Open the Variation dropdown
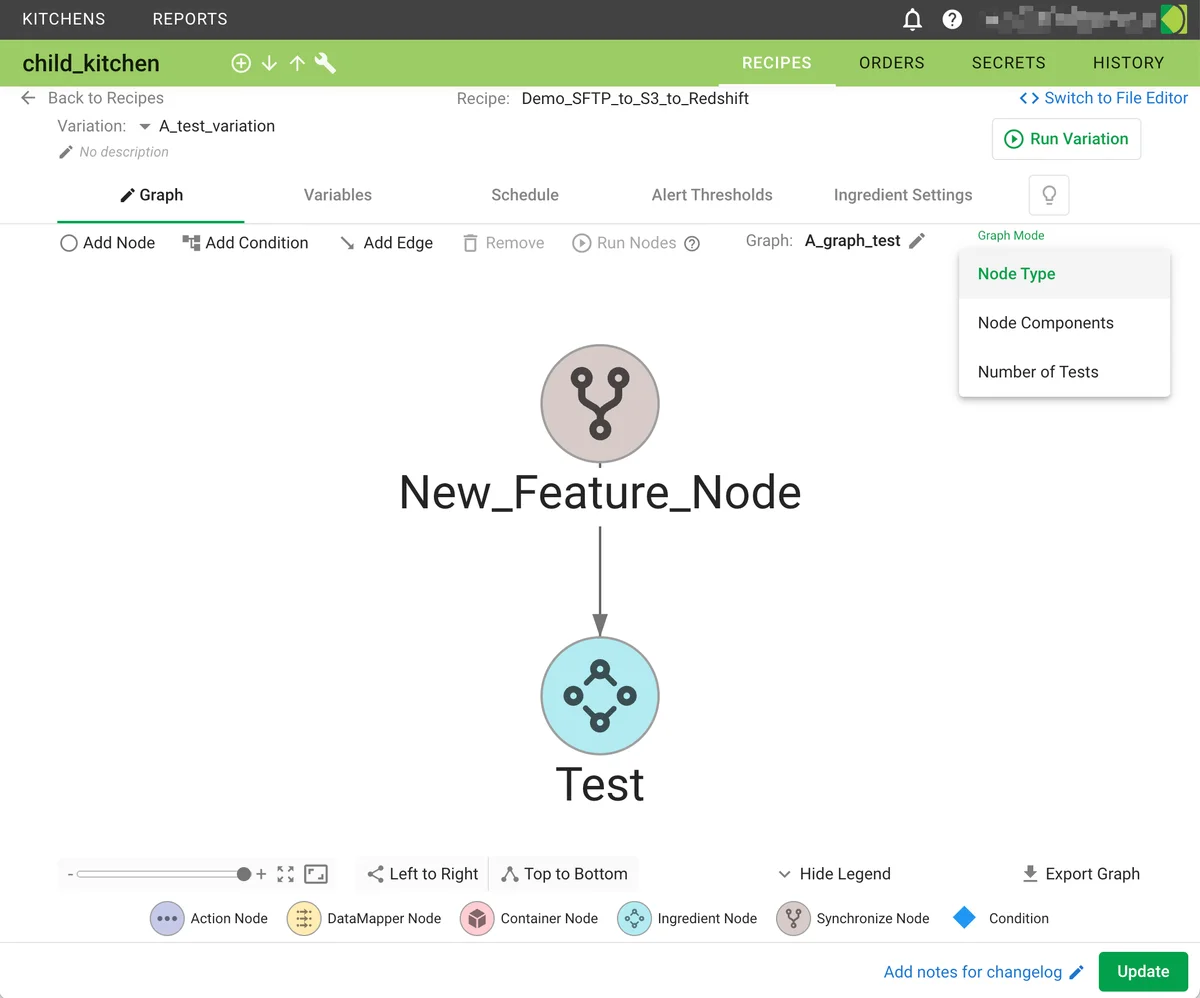Viewport: 1200px width, 998px height. tap(145, 126)
